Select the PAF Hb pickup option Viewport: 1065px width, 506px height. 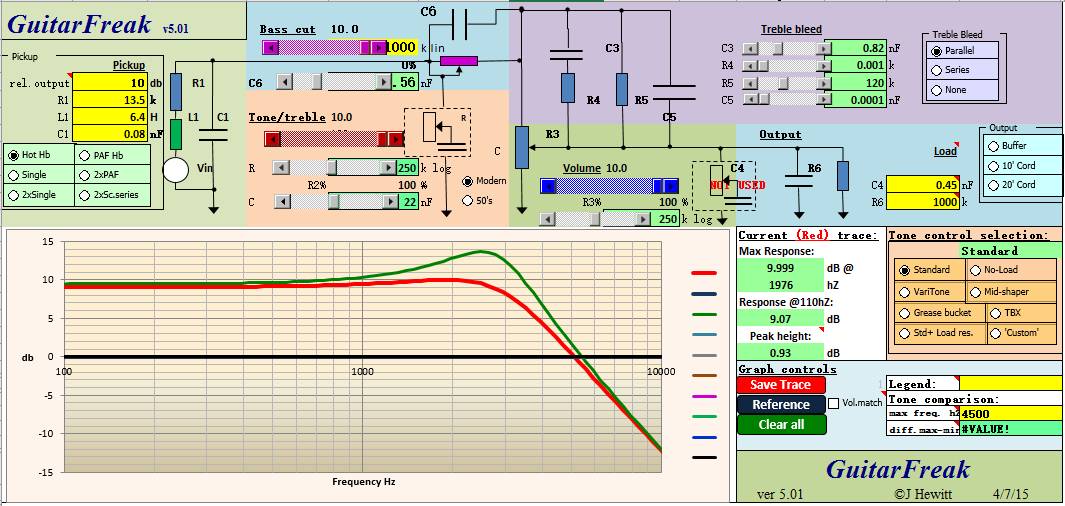[85, 155]
